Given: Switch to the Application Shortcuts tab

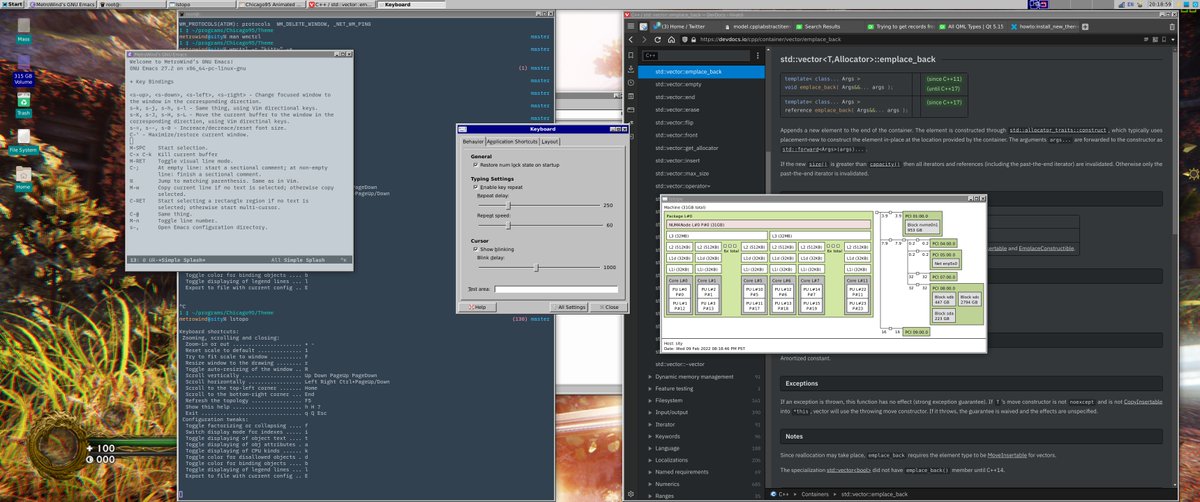Looking at the screenshot, I should (x=512, y=142).
